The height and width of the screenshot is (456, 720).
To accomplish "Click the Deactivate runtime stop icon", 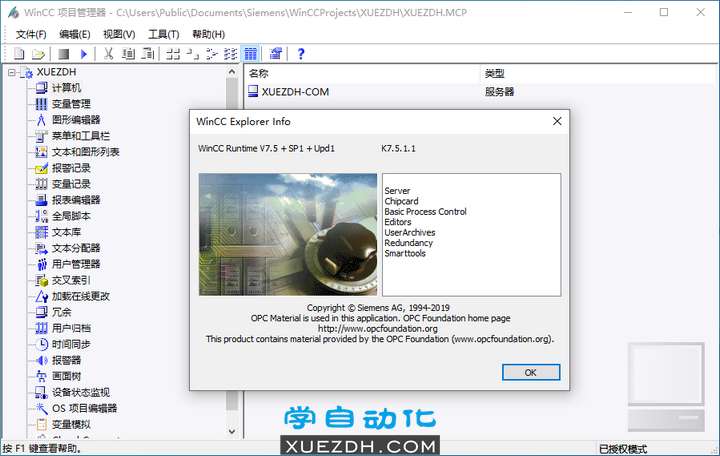I will 64,54.
